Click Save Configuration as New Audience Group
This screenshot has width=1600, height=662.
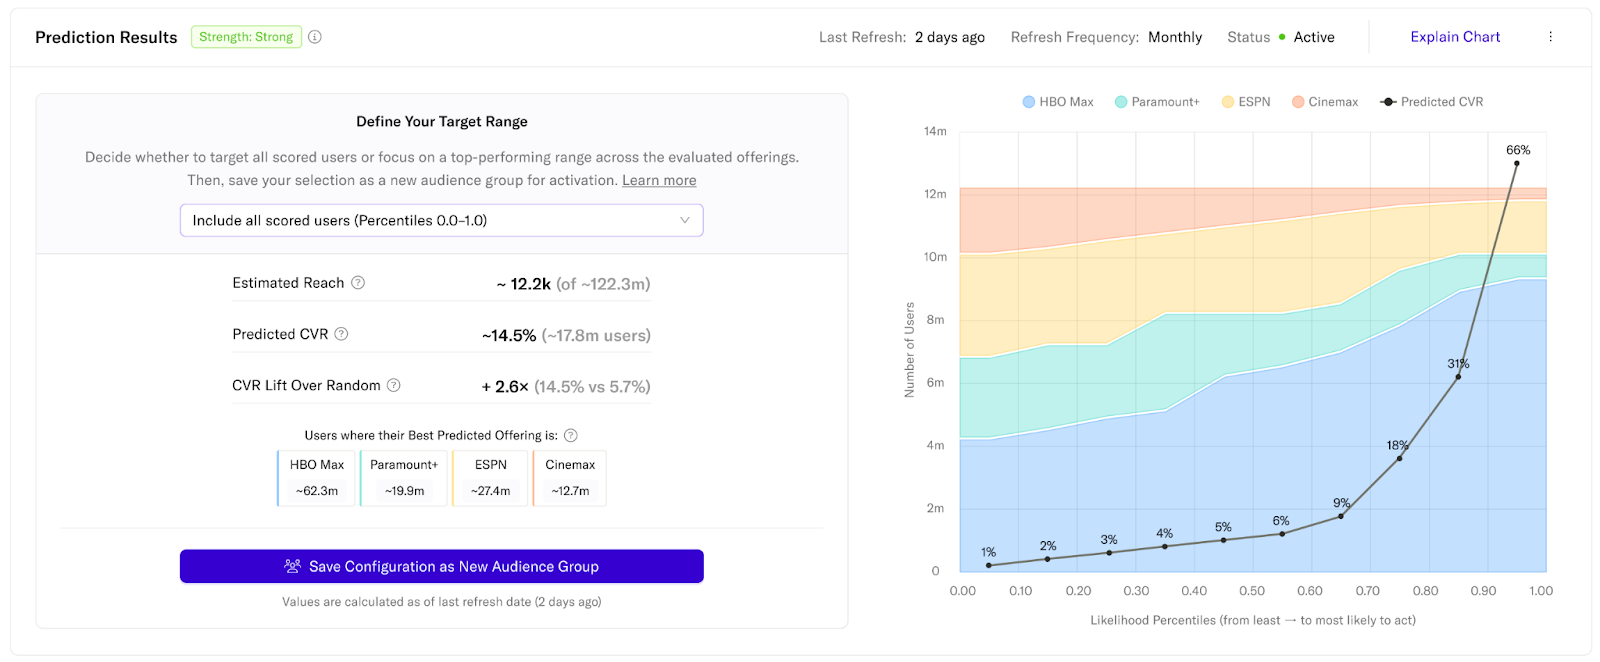tap(441, 566)
